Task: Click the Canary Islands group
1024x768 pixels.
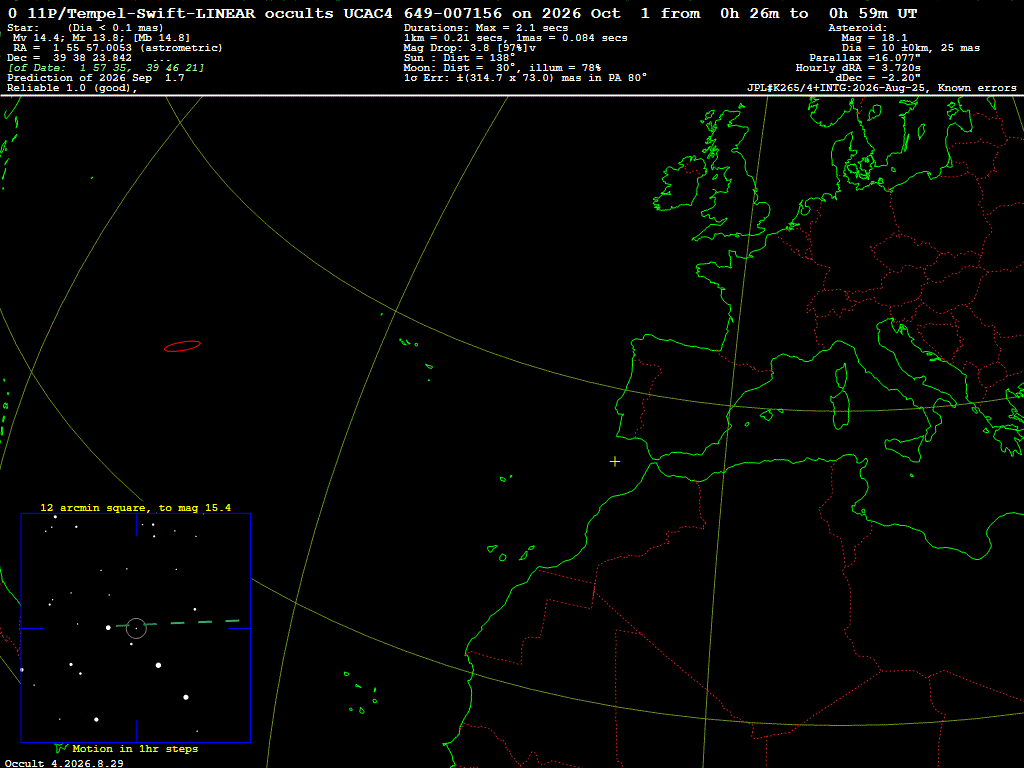Action: 511,552
